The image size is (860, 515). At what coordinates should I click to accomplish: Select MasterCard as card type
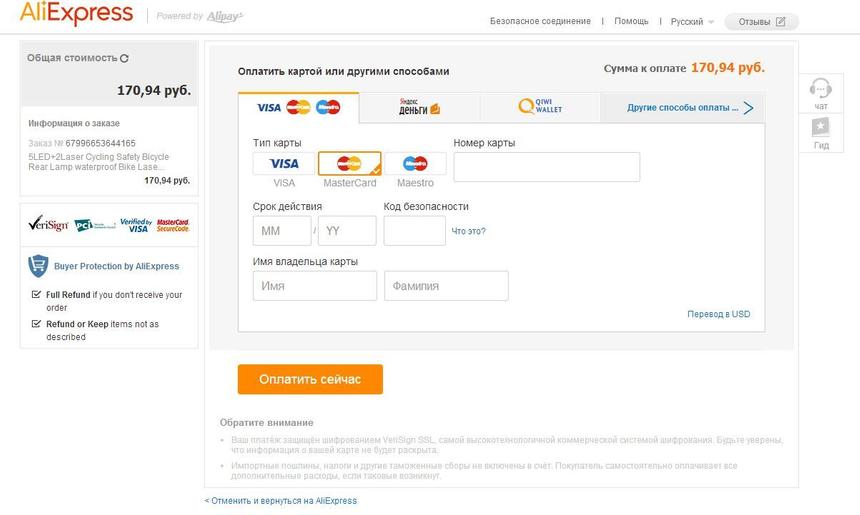(x=349, y=164)
